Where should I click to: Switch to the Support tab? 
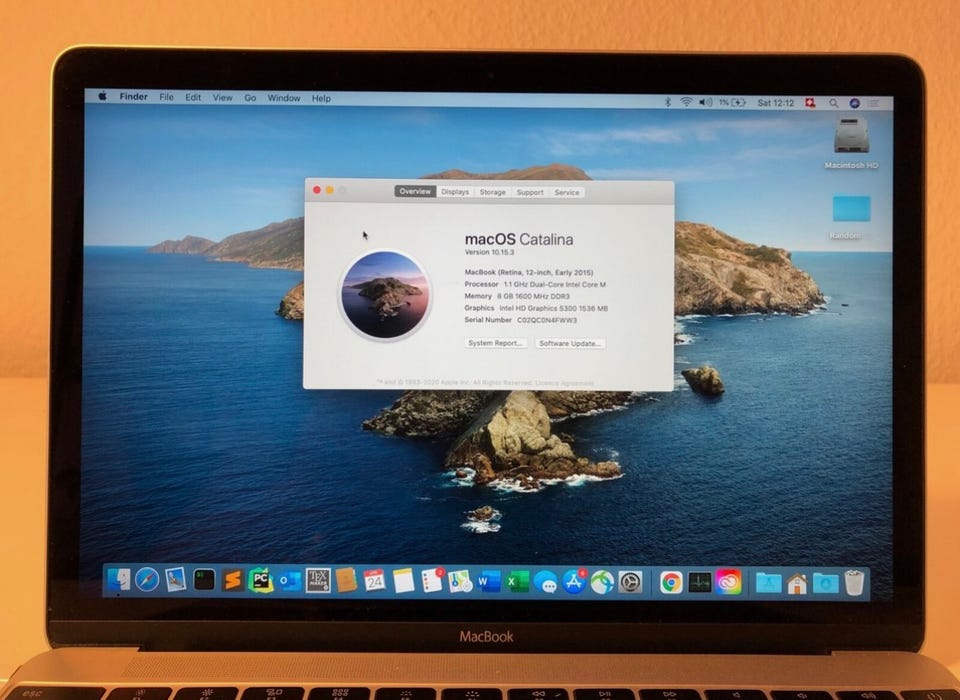(530, 192)
